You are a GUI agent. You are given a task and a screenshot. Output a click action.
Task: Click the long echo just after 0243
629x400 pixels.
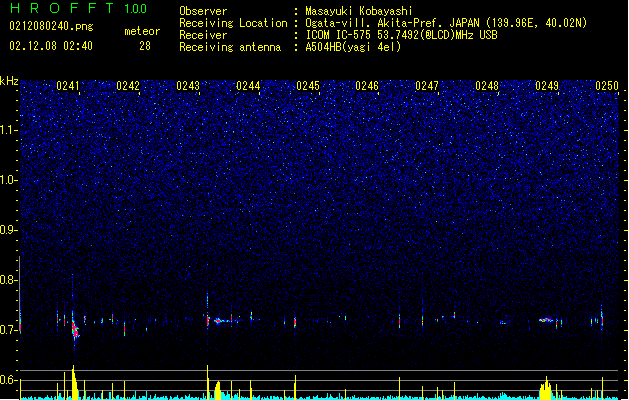[223, 321]
